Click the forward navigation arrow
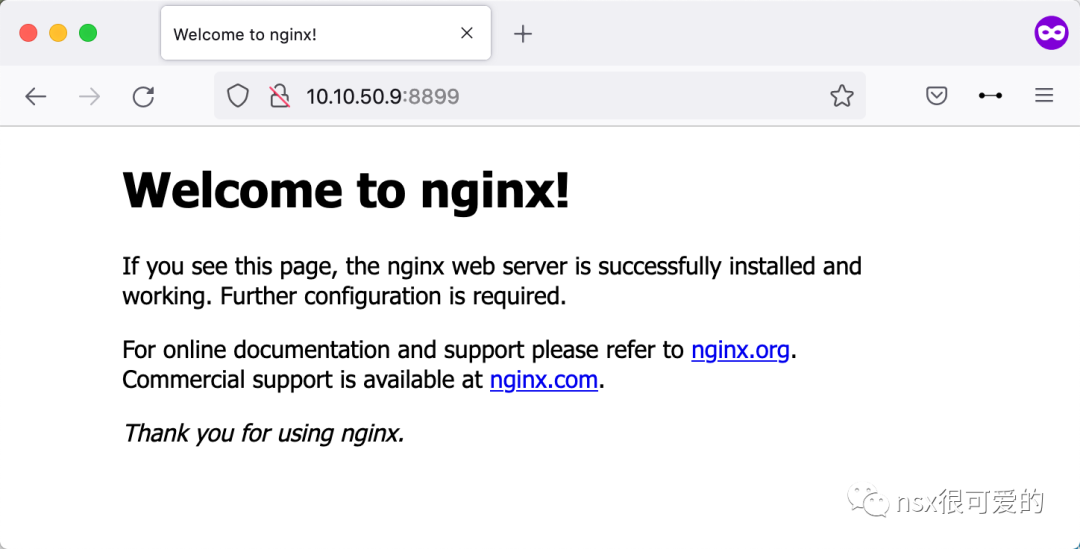1080x549 pixels. [90, 96]
